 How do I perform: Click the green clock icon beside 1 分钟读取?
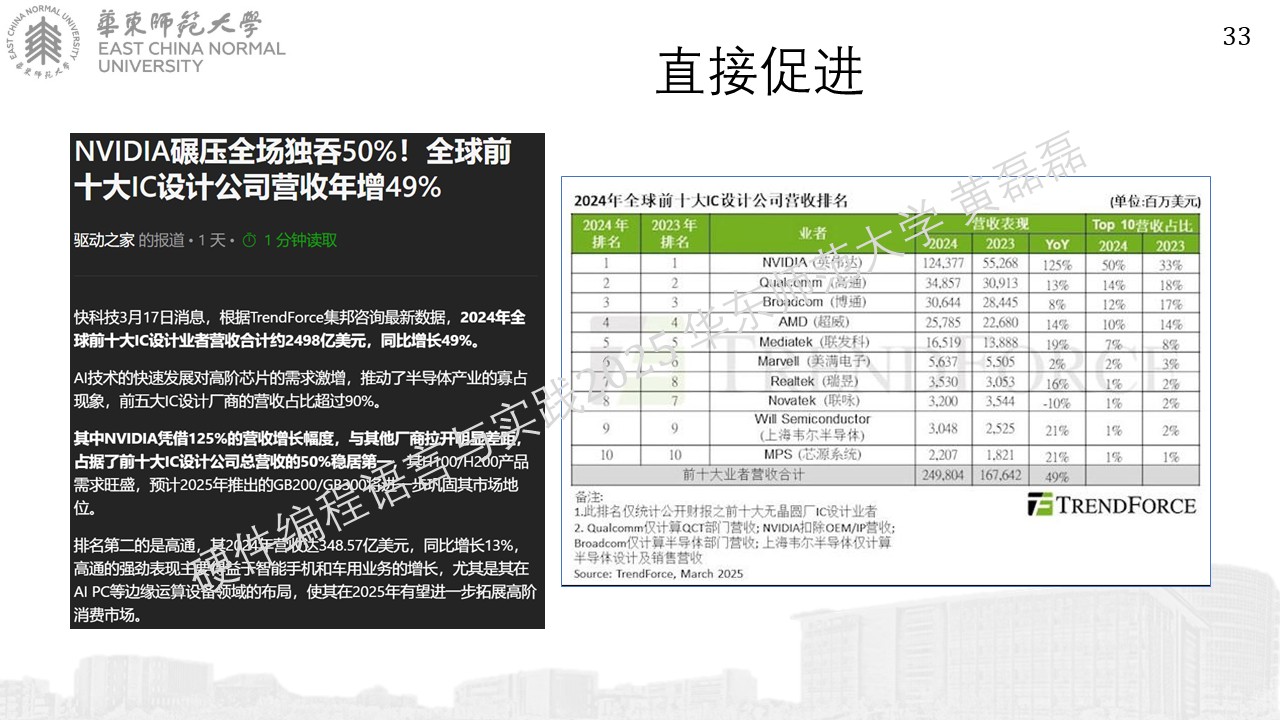coord(249,240)
